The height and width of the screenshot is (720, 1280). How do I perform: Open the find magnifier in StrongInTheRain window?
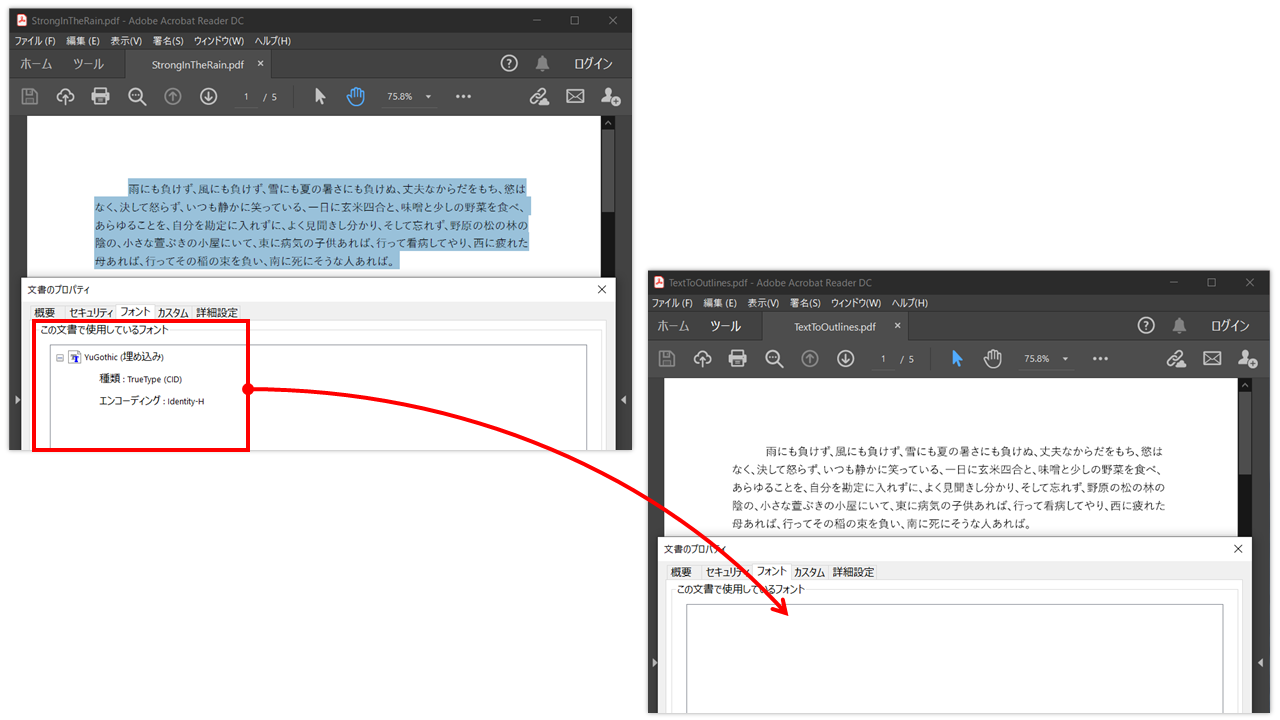click(x=137, y=96)
